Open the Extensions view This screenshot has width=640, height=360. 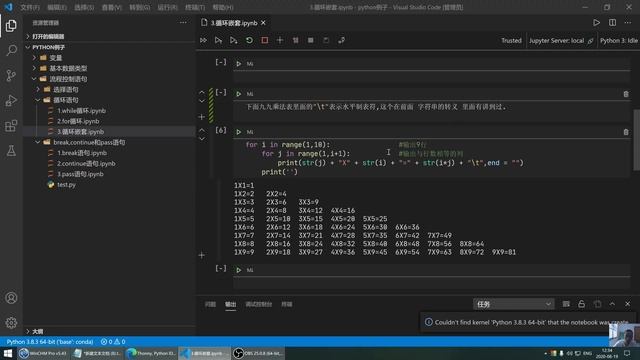point(11,126)
